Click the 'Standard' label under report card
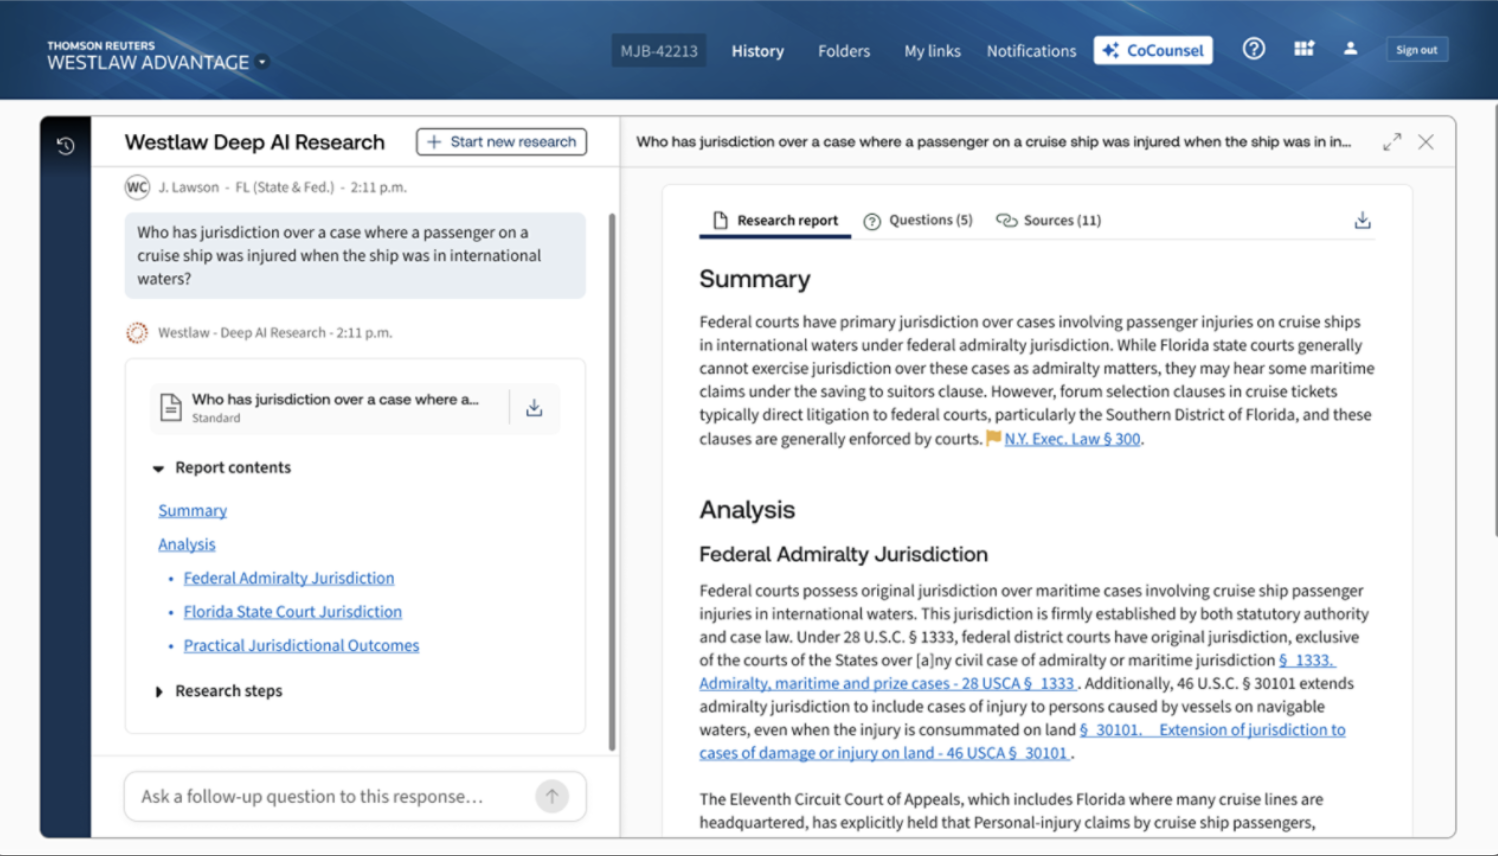This screenshot has height=856, width=1498. tap(216, 419)
